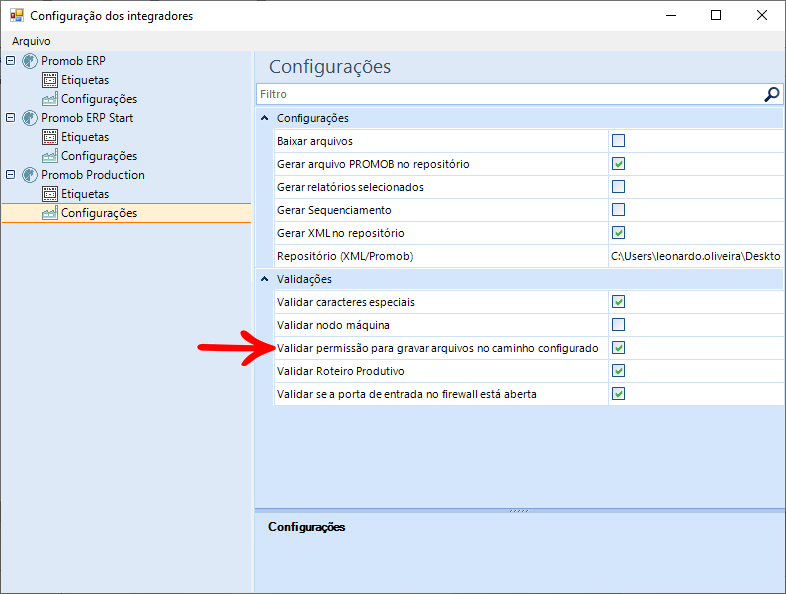Select Configurações under Promob ERP
This screenshot has width=786, height=594.
coord(98,99)
